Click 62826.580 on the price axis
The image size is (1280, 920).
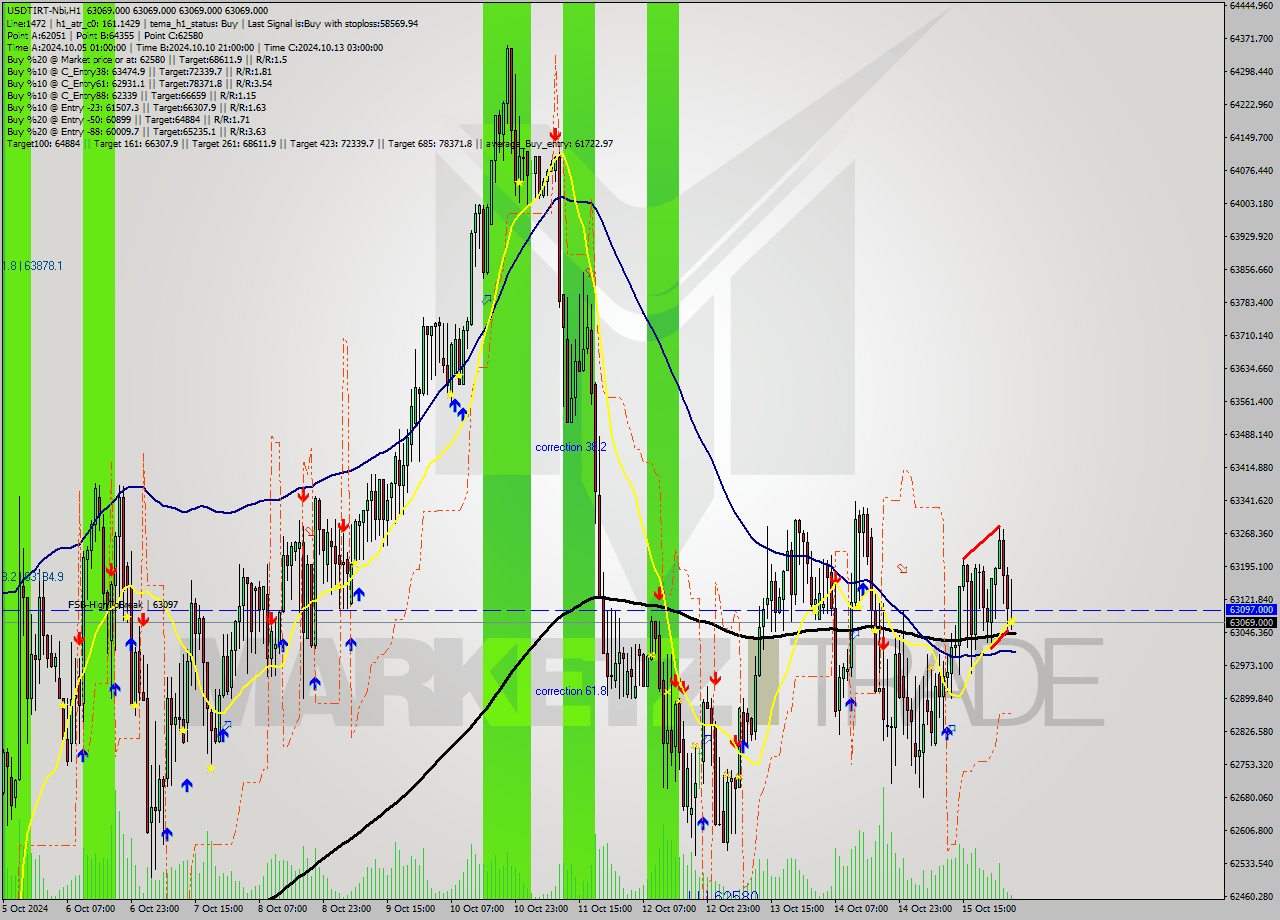click(1252, 731)
